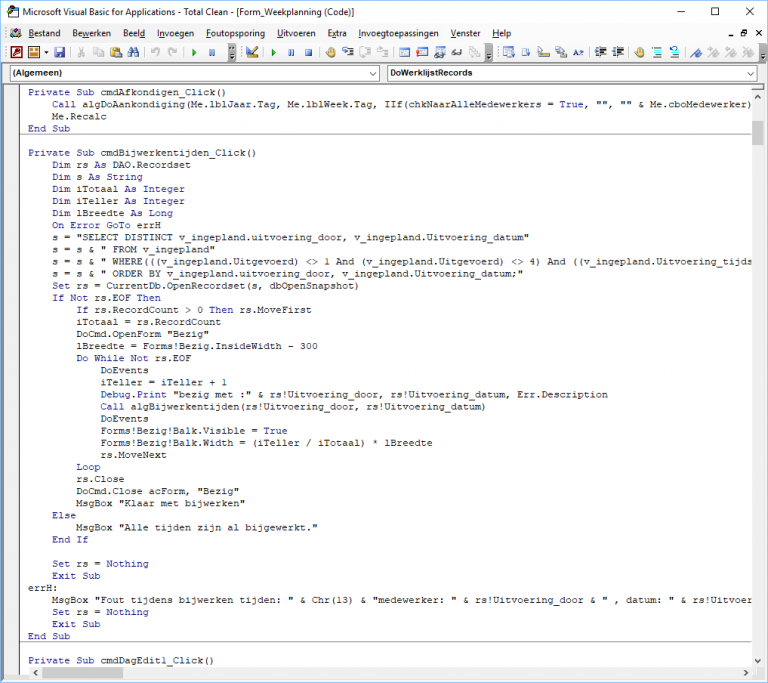
Task: Click the Run Sub green play button
Action: 273,52
